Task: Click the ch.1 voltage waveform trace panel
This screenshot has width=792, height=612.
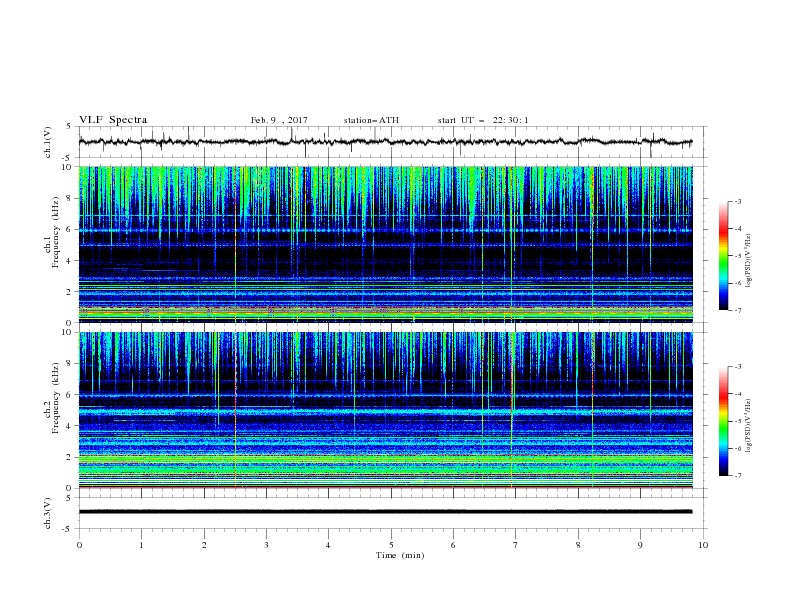Action: (393, 142)
